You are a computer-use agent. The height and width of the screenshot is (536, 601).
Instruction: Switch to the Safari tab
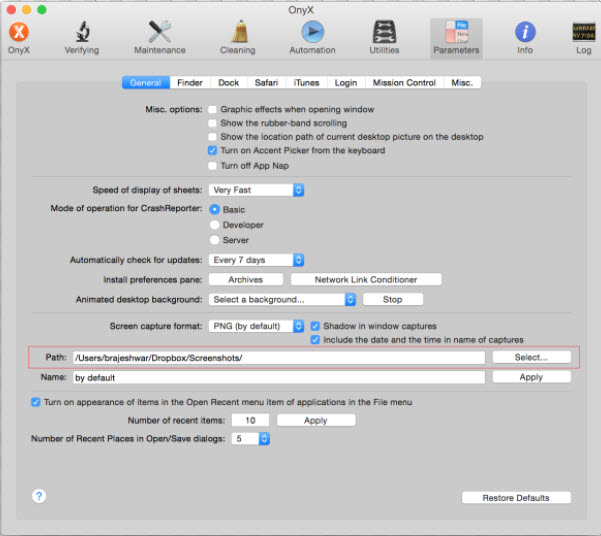(x=266, y=82)
